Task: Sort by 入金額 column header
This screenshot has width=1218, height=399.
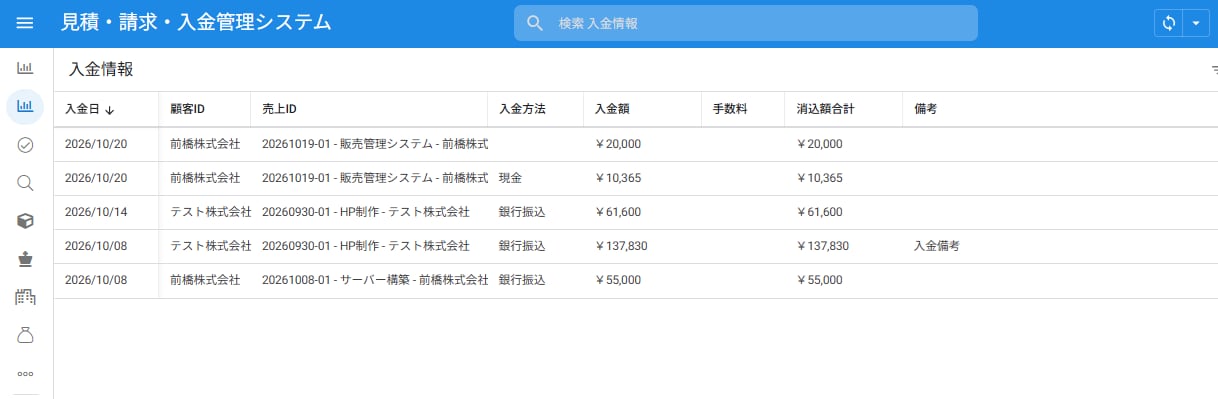Action: point(612,109)
